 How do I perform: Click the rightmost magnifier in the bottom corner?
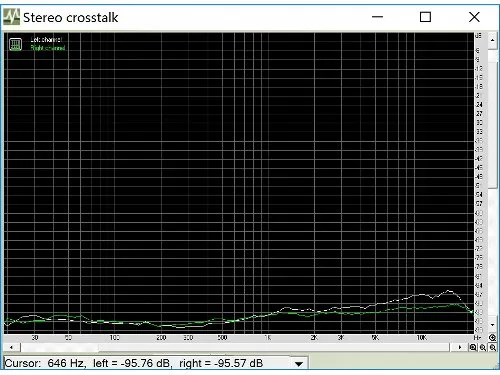click(x=493, y=347)
